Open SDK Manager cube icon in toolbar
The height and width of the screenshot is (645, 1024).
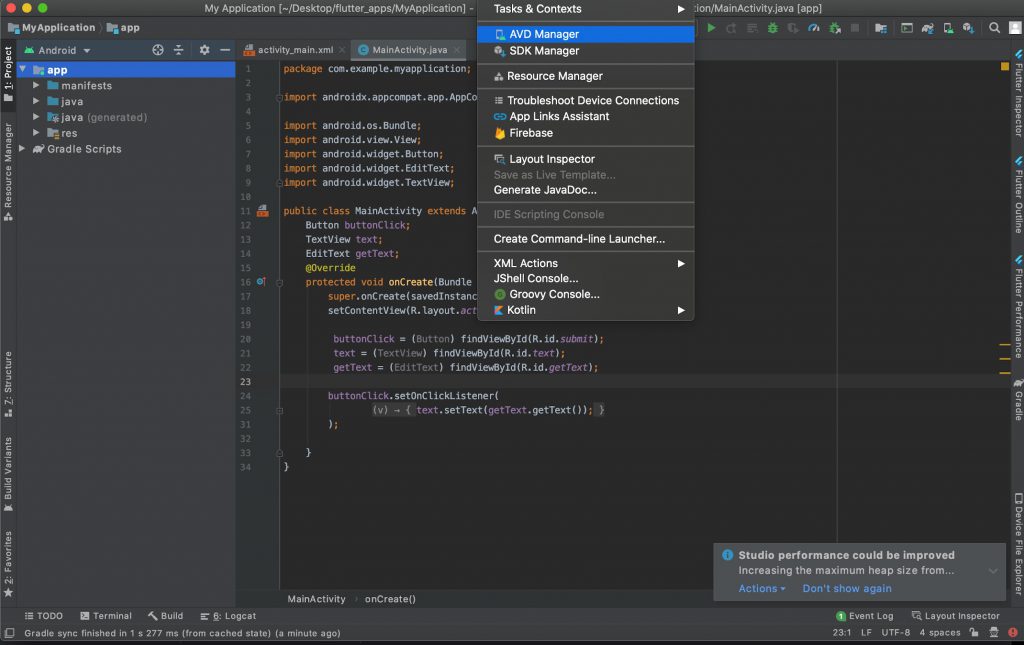pos(968,28)
